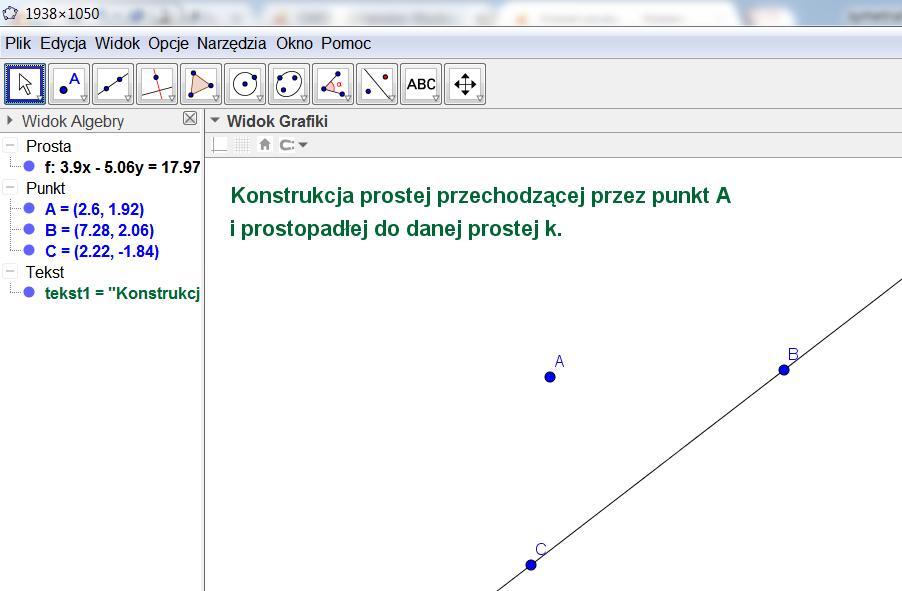The height and width of the screenshot is (591, 902).
Task: Toggle visibility of point B in algebra
Action: click(29, 229)
